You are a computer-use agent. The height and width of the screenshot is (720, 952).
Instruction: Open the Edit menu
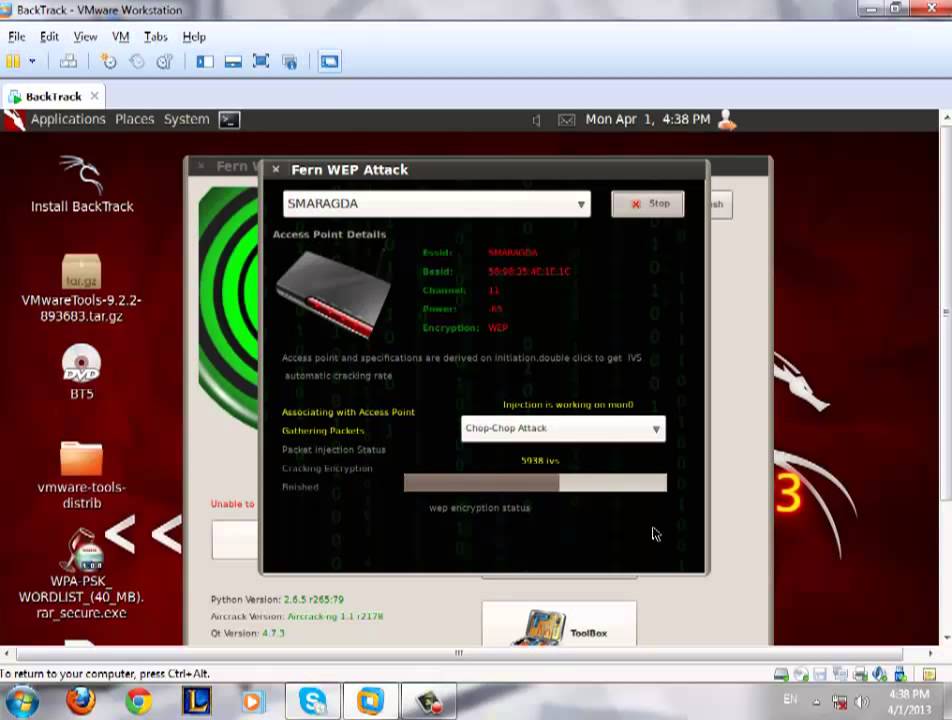pos(49,37)
